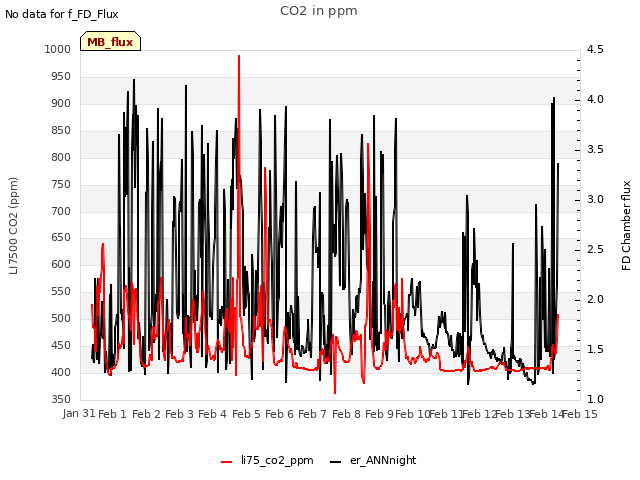Click the 850 left-axis tick label

pyautogui.click(x=61, y=130)
